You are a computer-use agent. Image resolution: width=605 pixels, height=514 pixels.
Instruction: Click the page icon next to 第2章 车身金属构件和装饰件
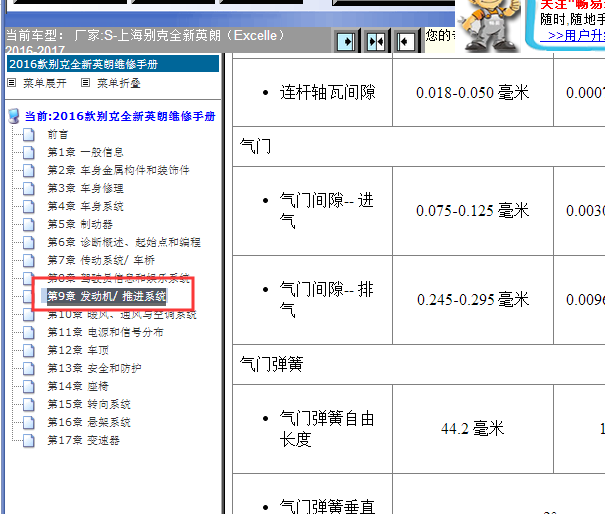[29, 171]
